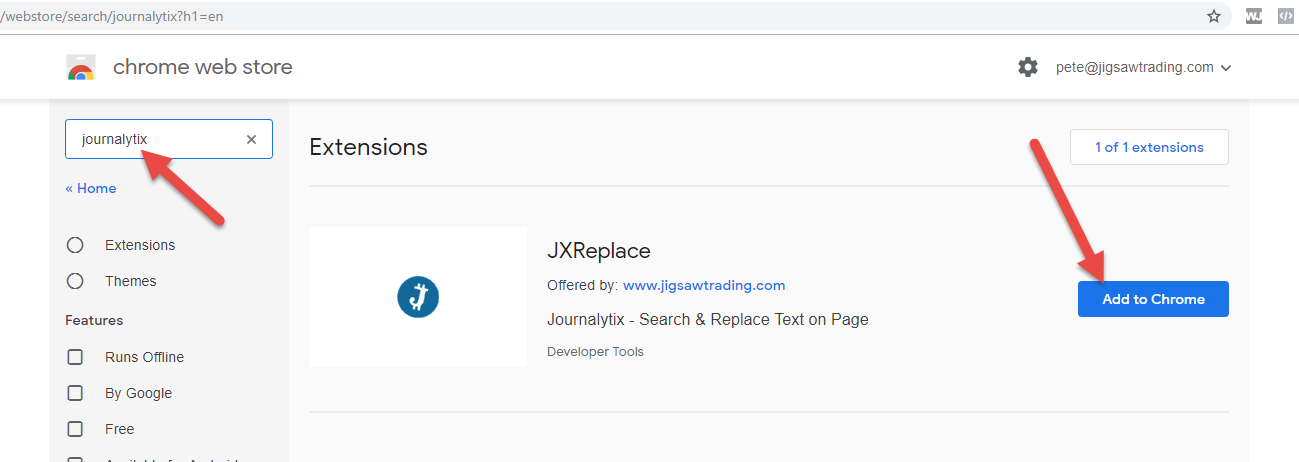The height and width of the screenshot is (462, 1299).
Task: Click the browser address bar URL
Action: coord(111,16)
